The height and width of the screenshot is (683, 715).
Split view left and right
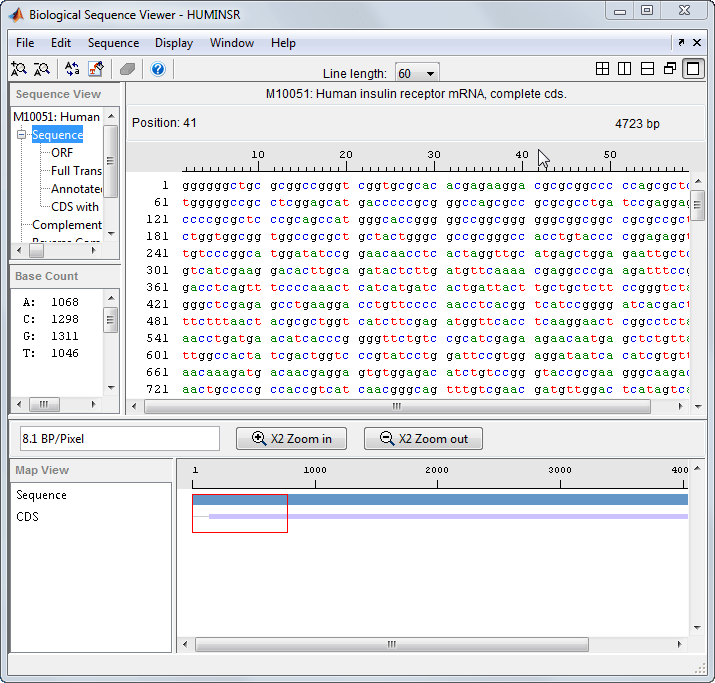[x=624, y=69]
